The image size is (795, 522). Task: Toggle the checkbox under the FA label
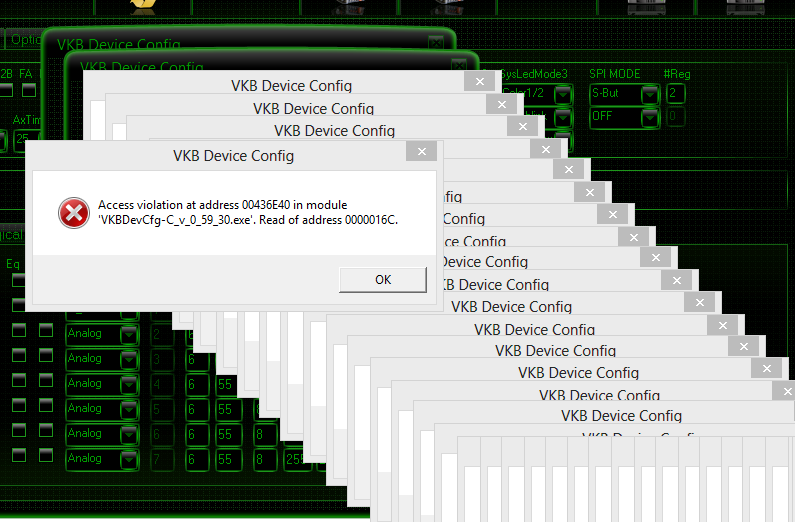(x=29, y=90)
